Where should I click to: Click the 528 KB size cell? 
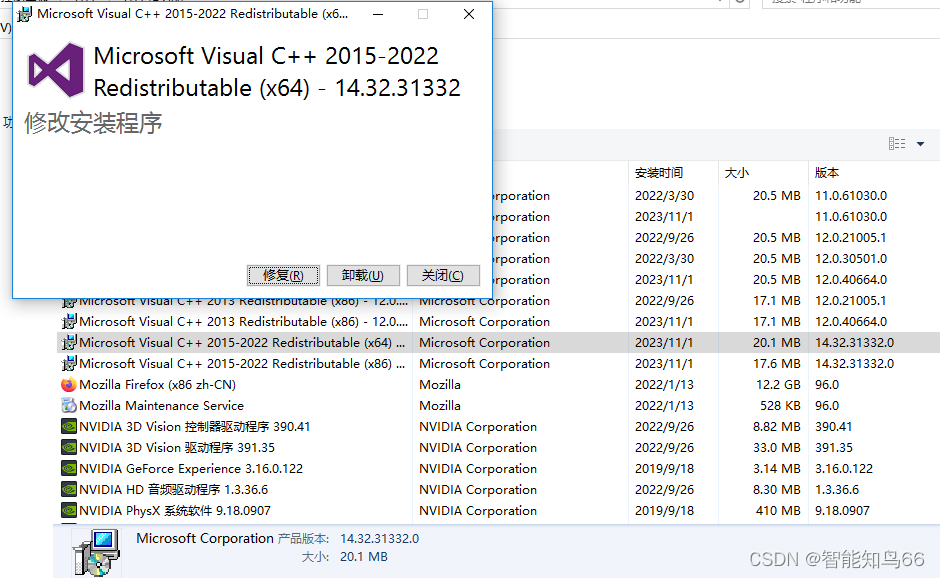click(780, 405)
